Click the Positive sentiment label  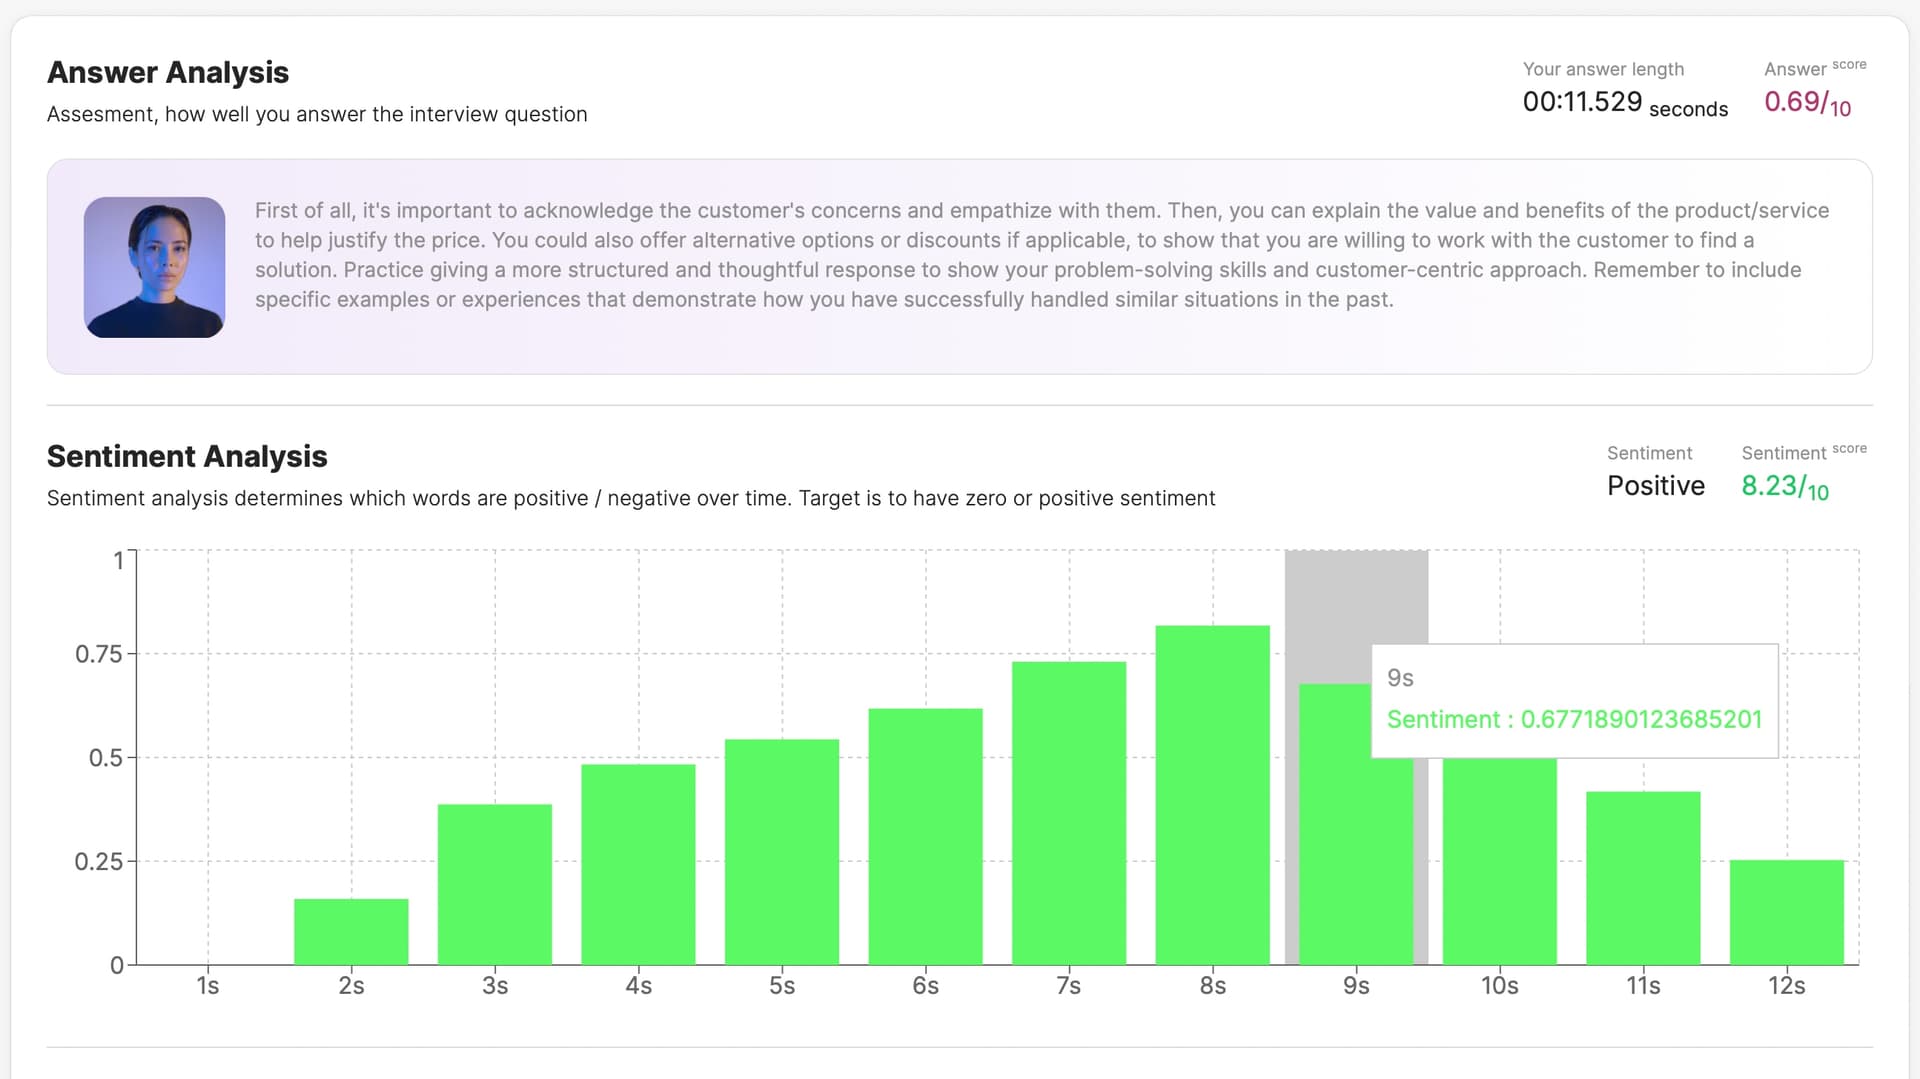coord(1655,486)
